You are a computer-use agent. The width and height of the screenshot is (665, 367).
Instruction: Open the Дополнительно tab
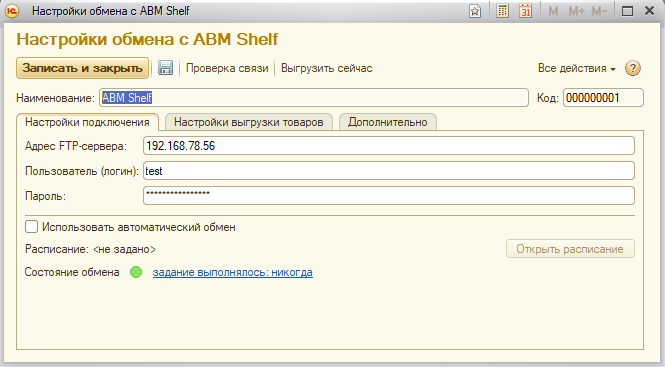388,122
